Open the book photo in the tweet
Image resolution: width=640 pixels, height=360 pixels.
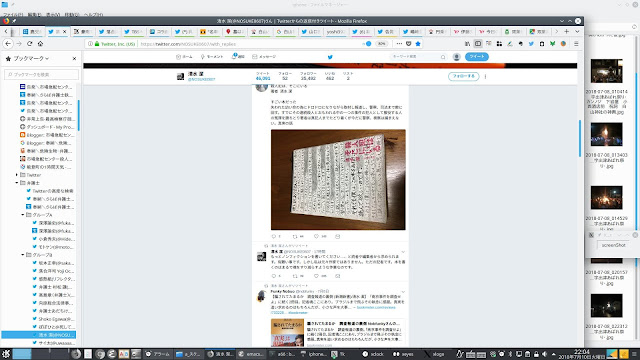pyautogui.click(x=338, y=180)
